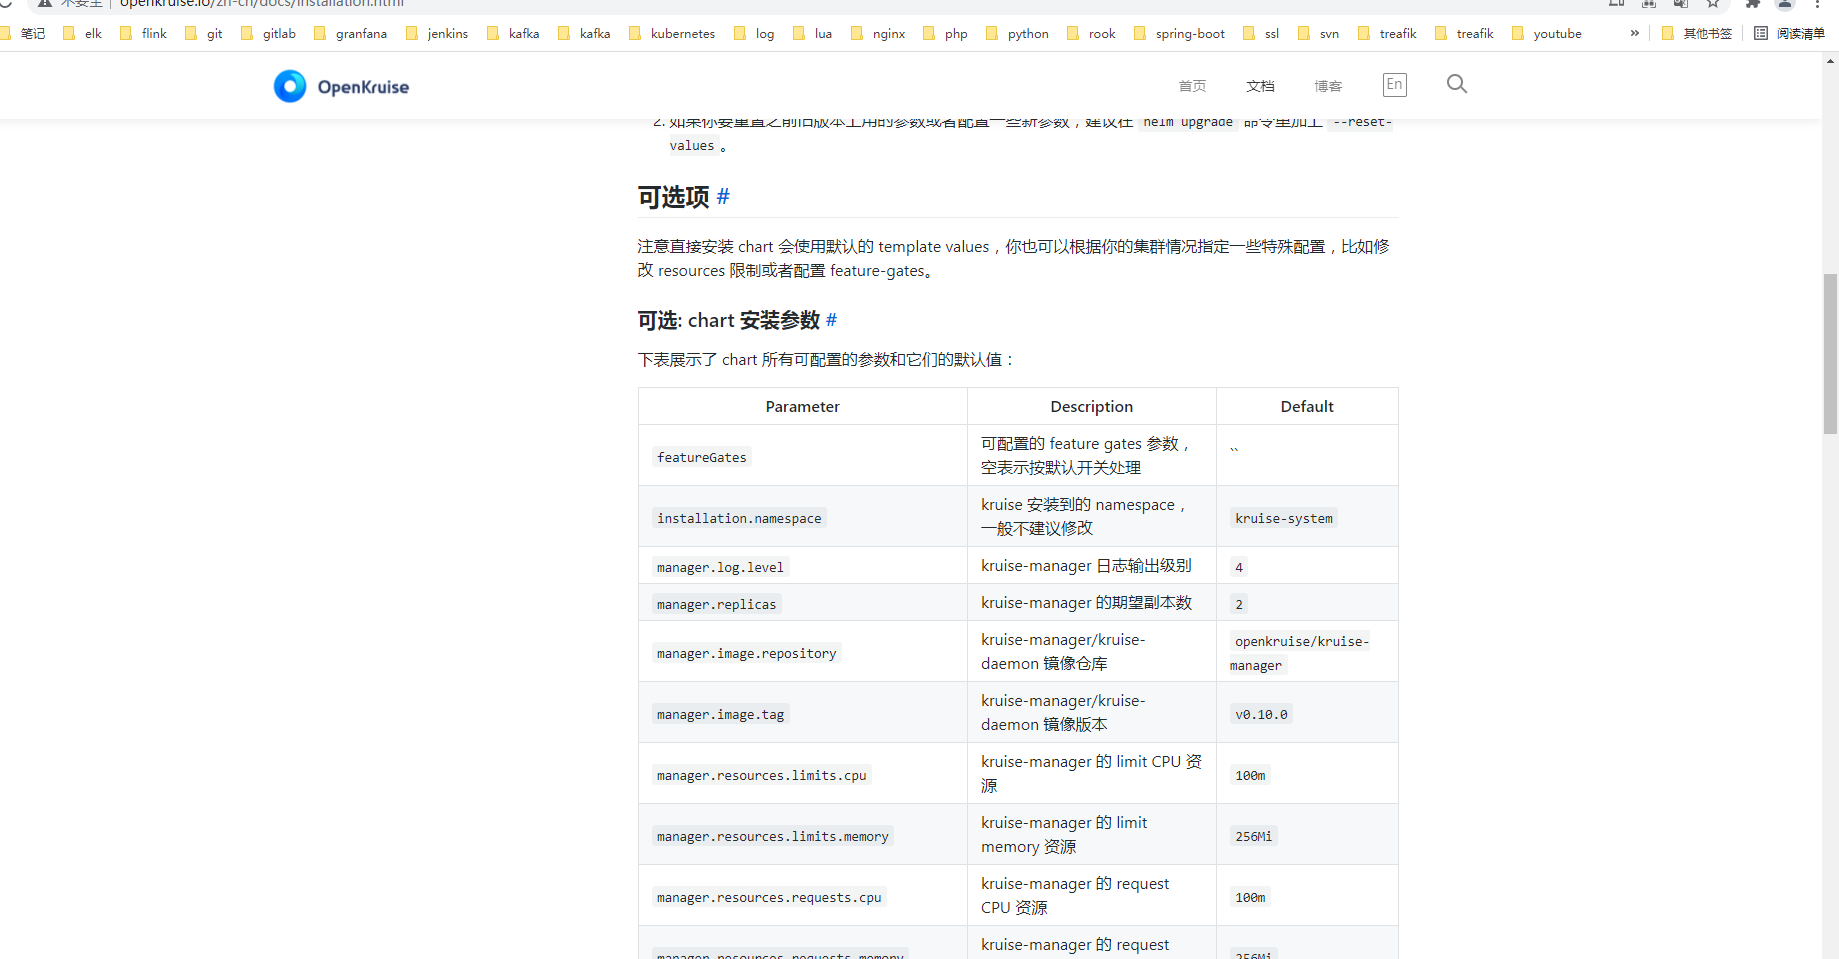Click the Description column header
This screenshot has height=959, width=1839.
coord(1091,407)
